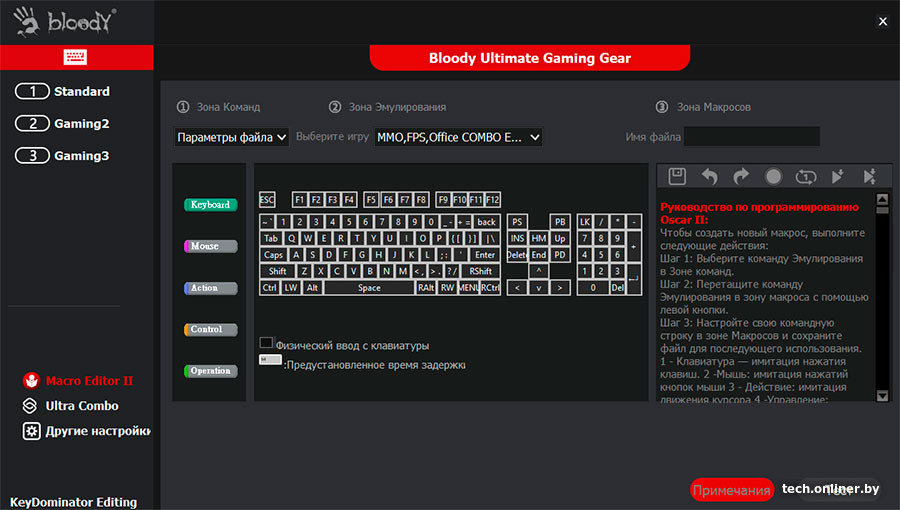This screenshot has height=510, width=900.
Task: Click the F1 key on virtual keyboard
Action: [300, 200]
